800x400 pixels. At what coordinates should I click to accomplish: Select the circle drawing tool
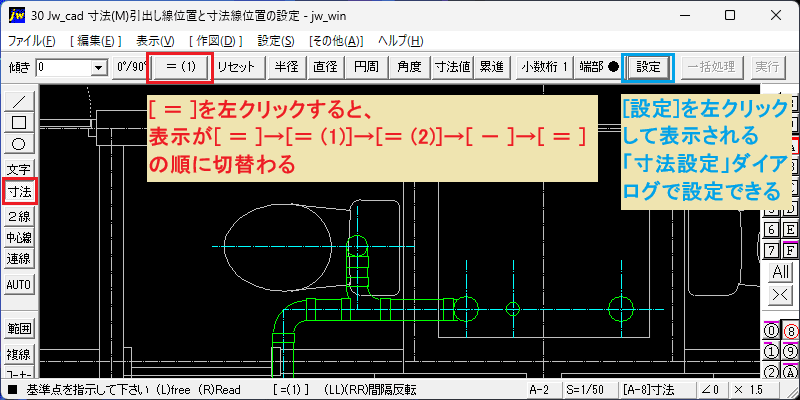coord(19,144)
